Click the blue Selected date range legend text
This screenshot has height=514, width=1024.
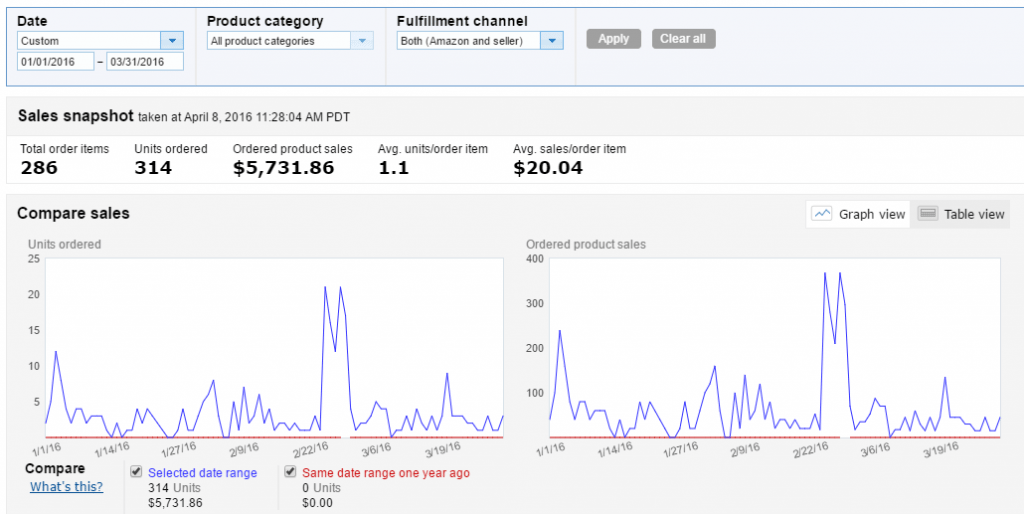[202, 473]
